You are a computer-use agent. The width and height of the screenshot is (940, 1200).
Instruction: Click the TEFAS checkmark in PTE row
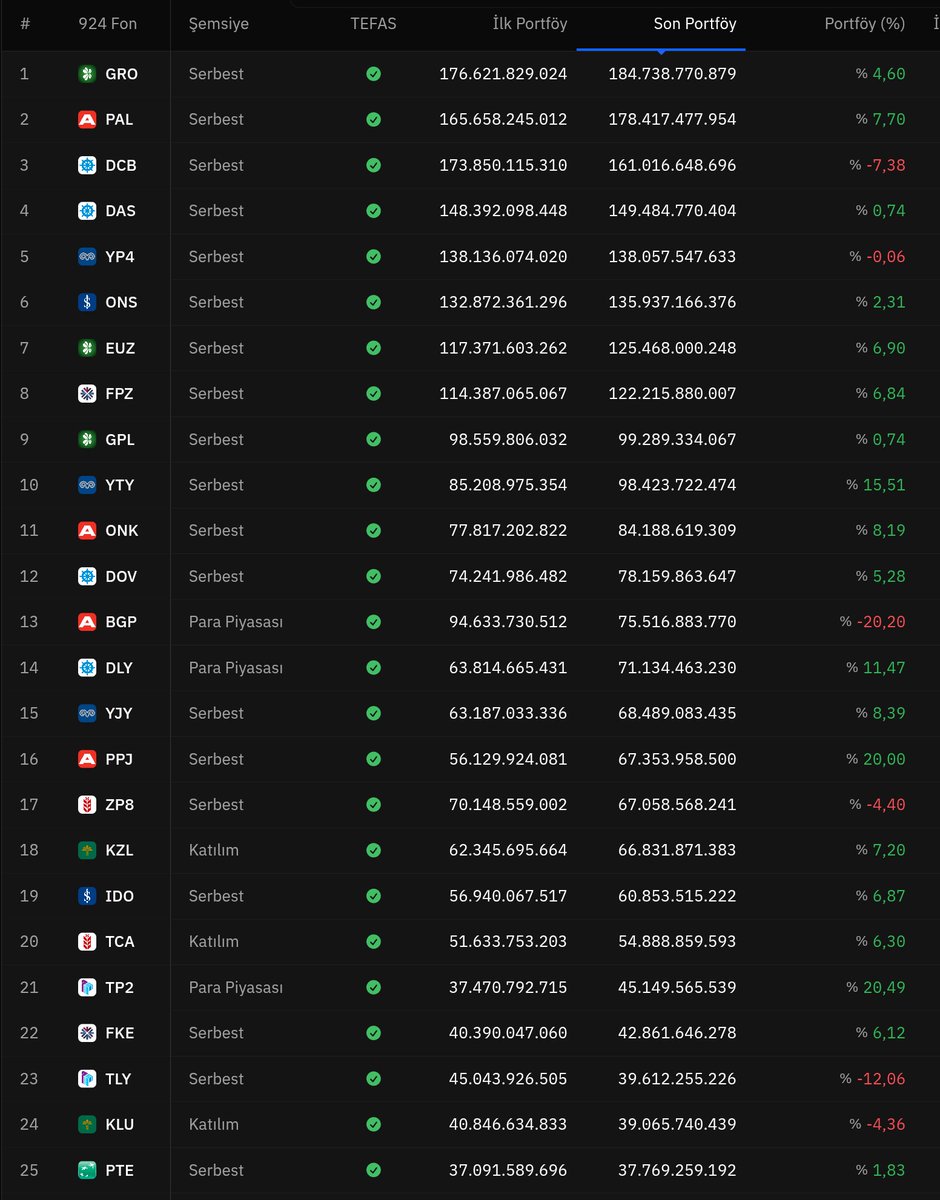click(x=373, y=1170)
